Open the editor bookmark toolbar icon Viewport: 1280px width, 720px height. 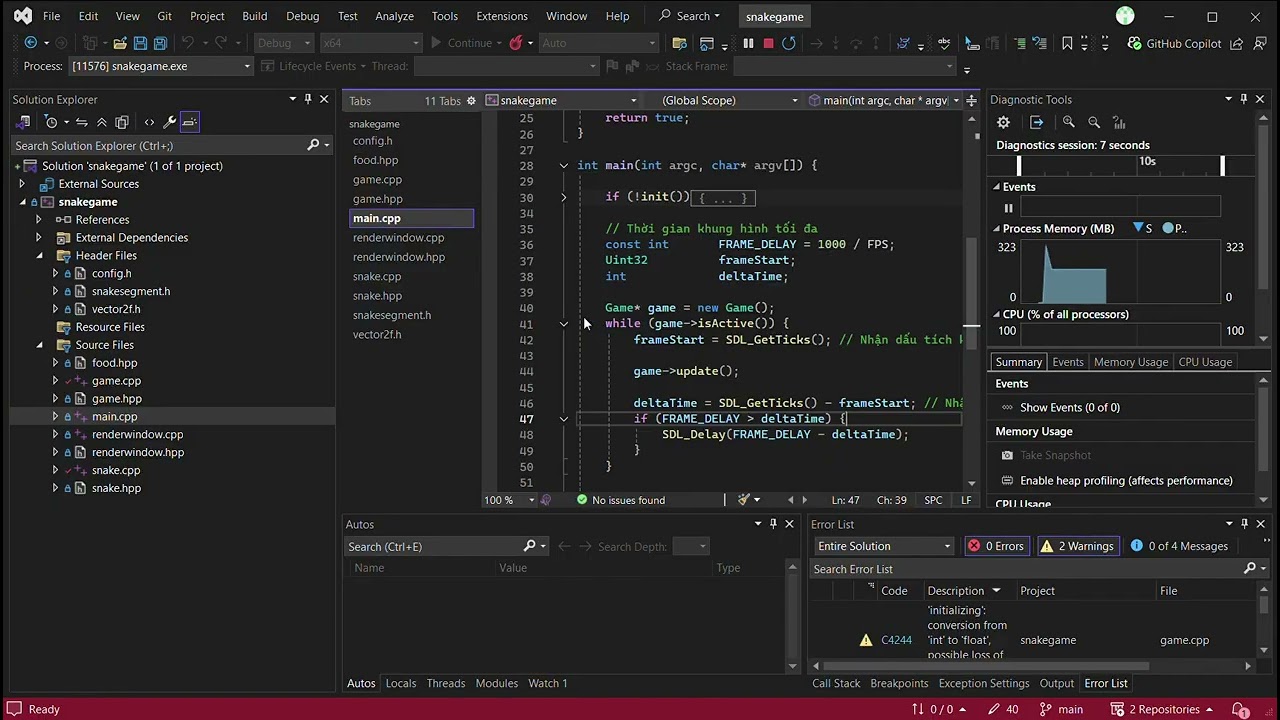pyautogui.click(x=1067, y=43)
